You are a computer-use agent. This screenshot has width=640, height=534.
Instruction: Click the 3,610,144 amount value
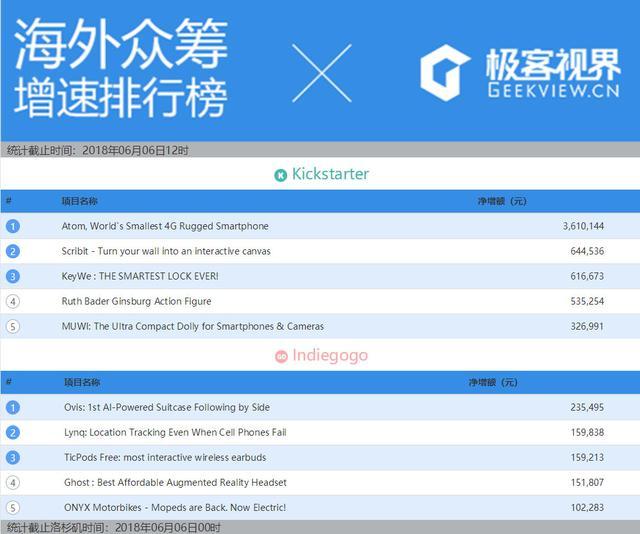point(583,226)
